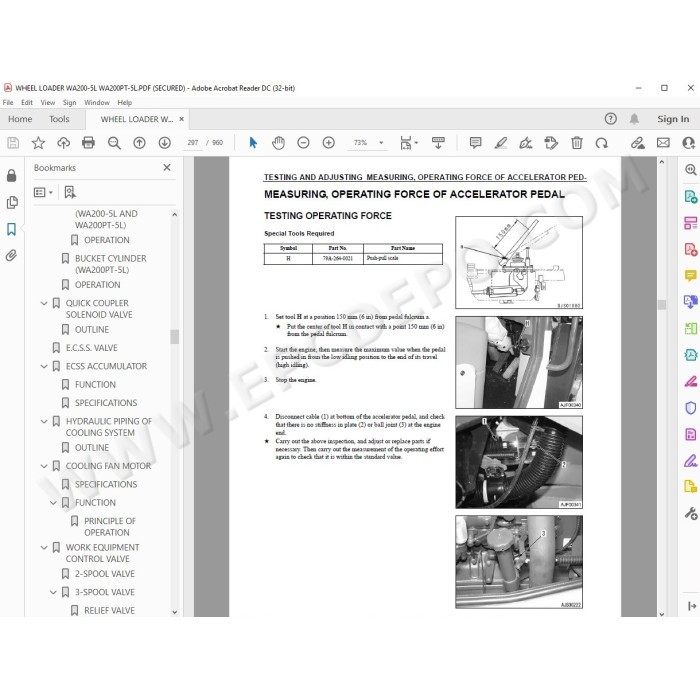Viewport: 700px width, 700px height.
Task: Open the fit page options tool
Action: tap(408, 143)
